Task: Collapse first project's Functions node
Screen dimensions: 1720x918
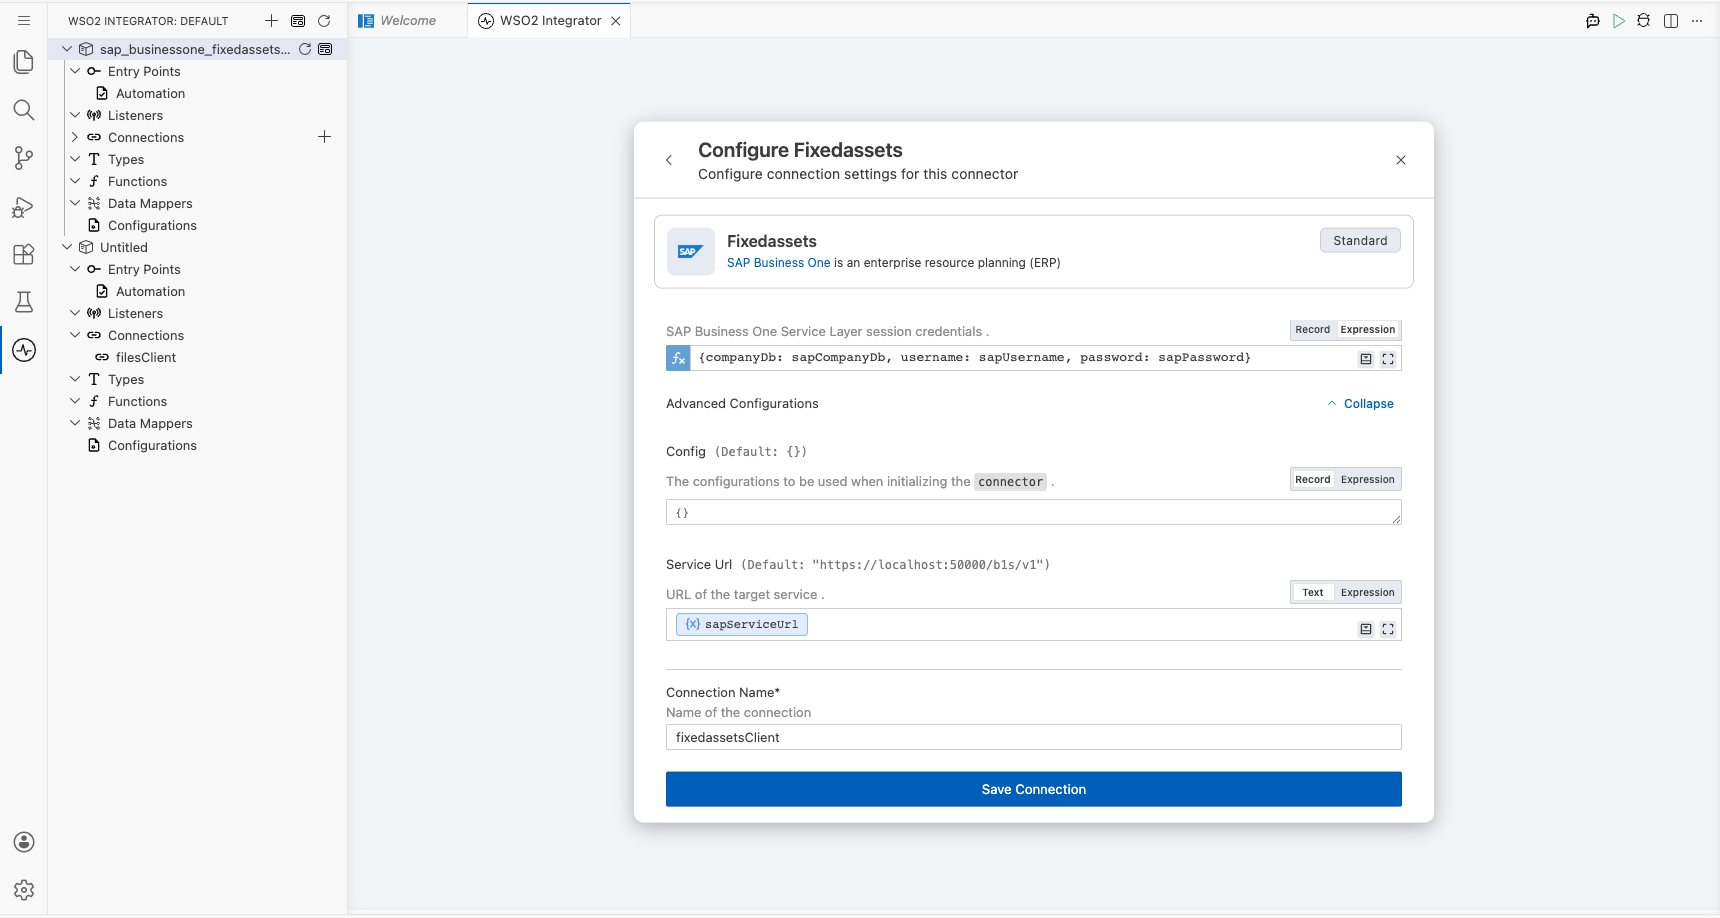Action: (x=75, y=181)
